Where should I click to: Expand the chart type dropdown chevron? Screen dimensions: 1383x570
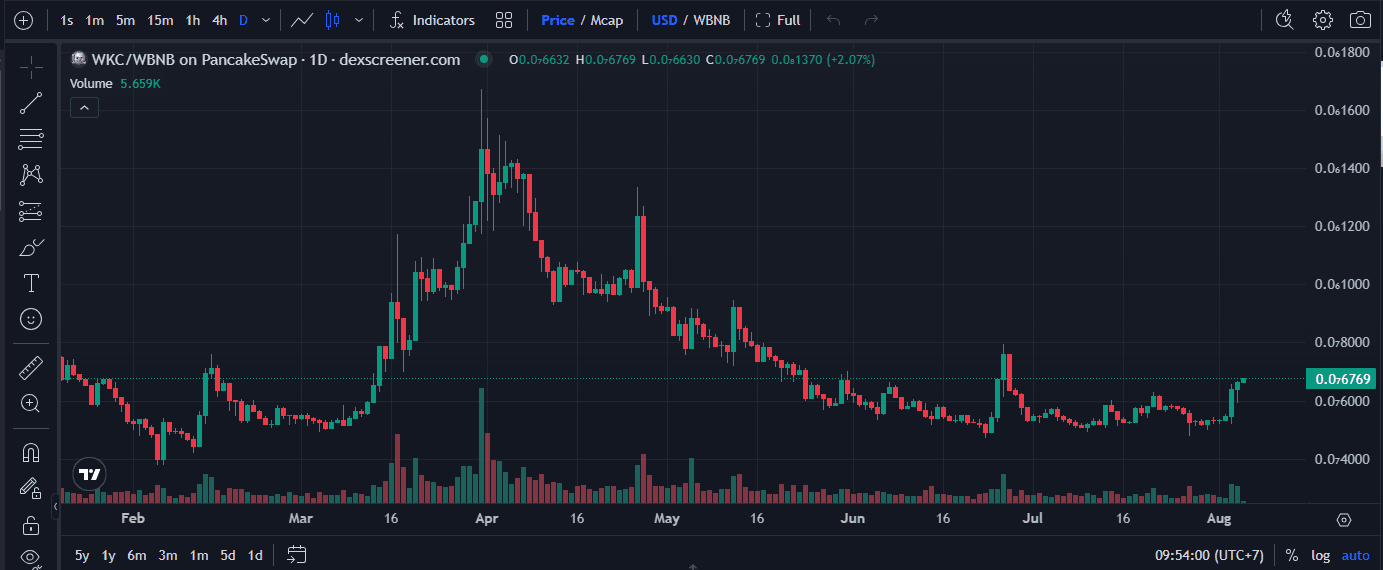(359, 20)
